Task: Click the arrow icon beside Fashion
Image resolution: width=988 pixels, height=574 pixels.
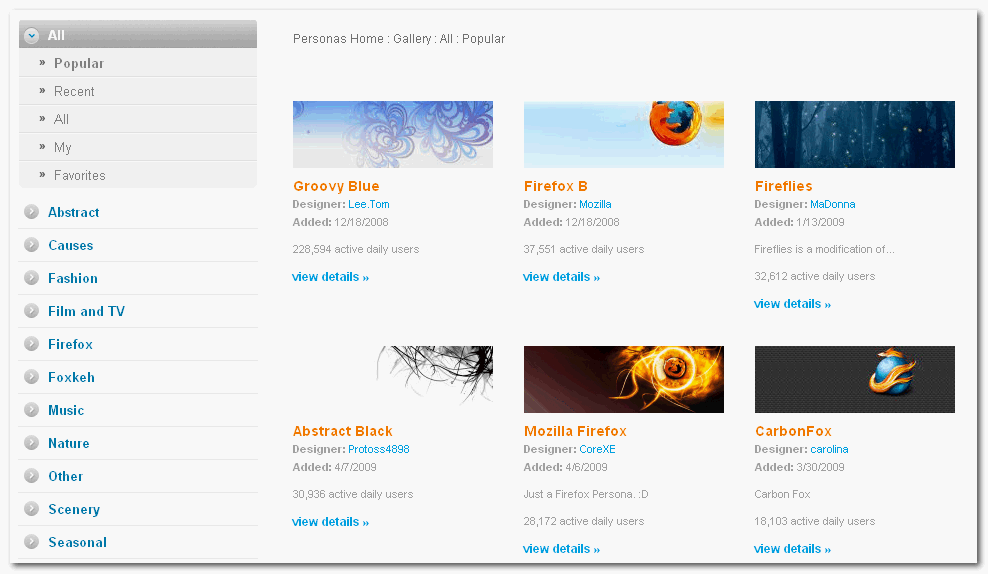Action: 32,278
